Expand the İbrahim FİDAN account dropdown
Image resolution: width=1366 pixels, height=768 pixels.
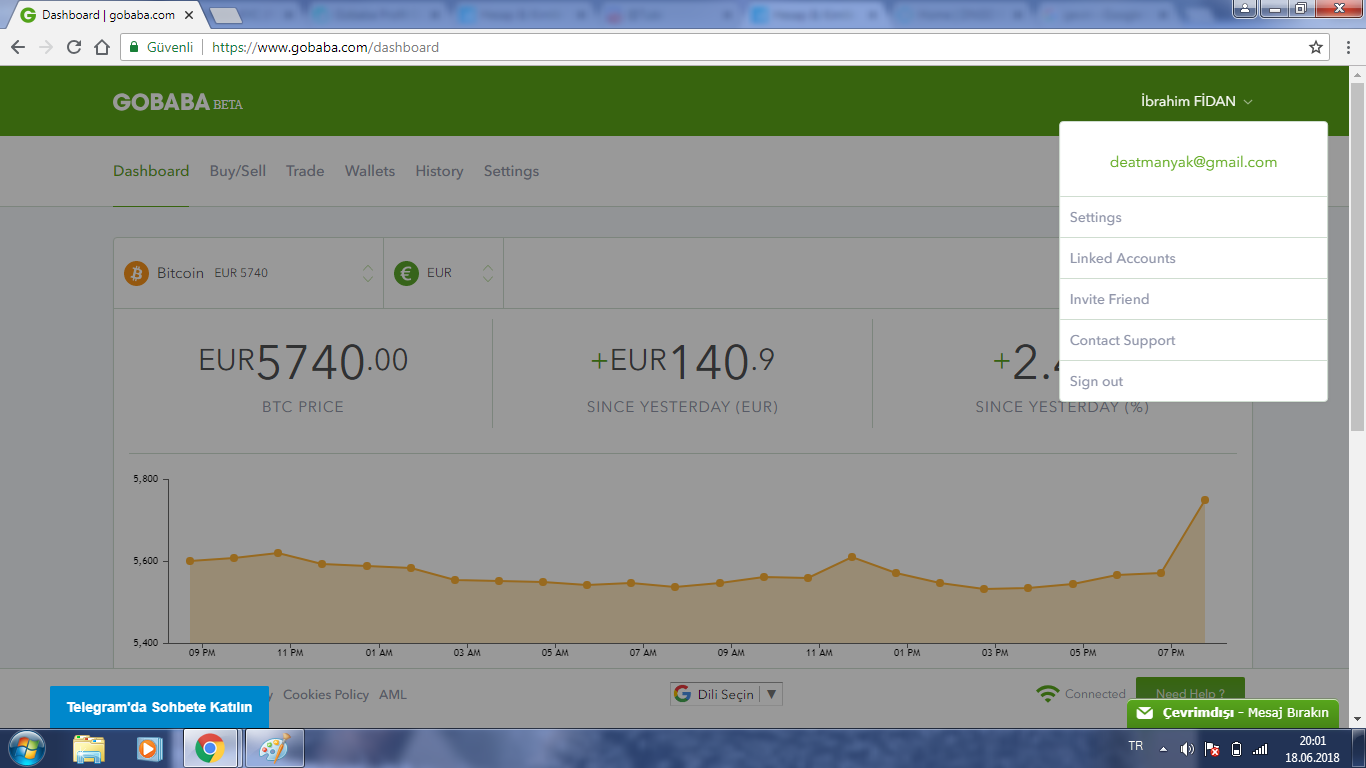click(1196, 101)
